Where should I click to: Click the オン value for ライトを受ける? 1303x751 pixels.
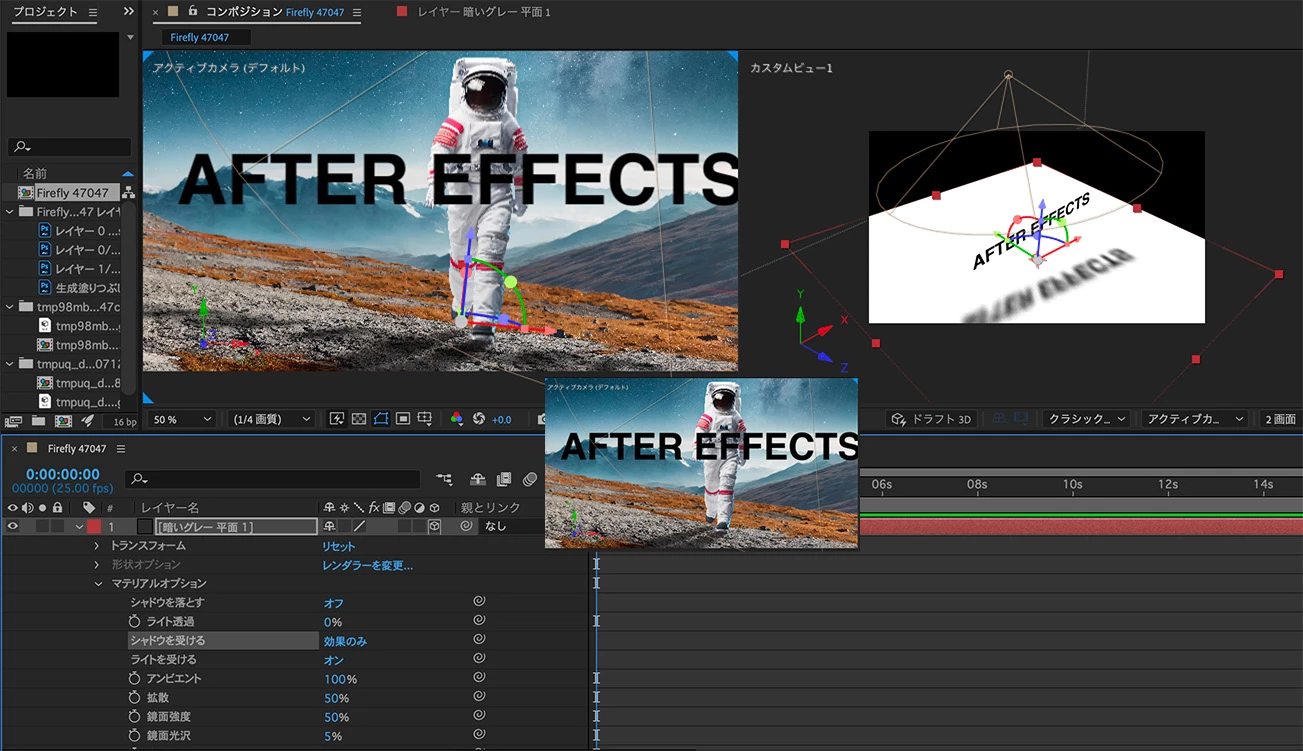pyautogui.click(x=333, y=660)
